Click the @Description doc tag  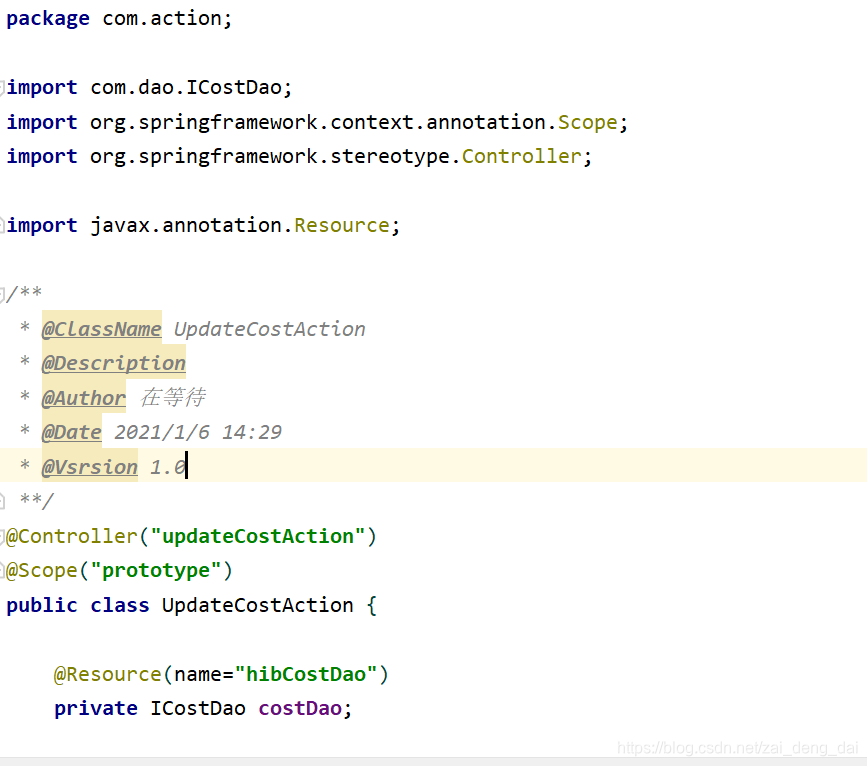(x=114, y=363)
